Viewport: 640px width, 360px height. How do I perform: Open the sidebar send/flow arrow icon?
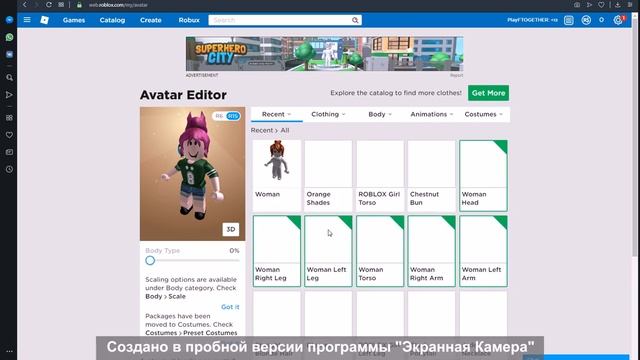point(9,95)
